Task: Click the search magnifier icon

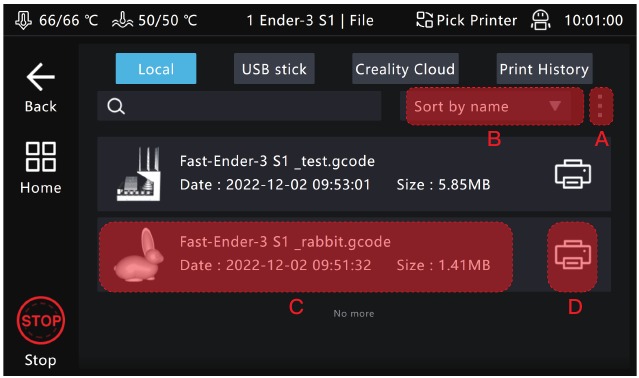Action: [x=116, y=106]
